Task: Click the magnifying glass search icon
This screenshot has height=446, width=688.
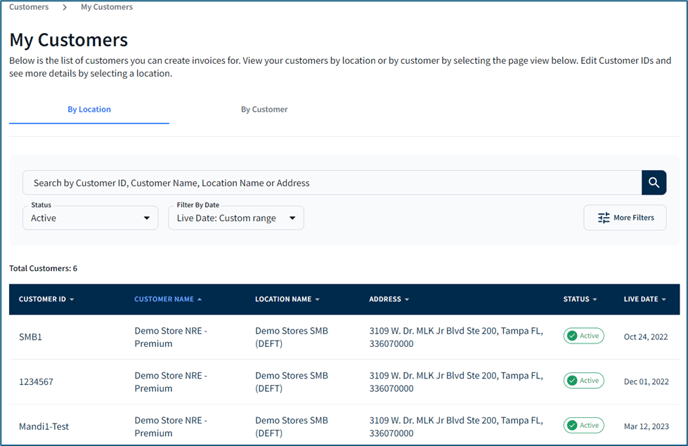Action: tap(654, 183)
